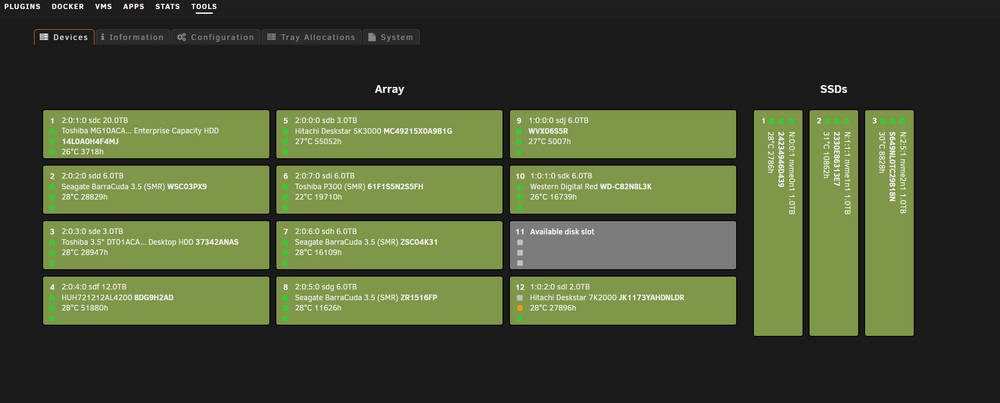
Task: Click the green LED beside Western Digital Red
Action: [520, 187]
